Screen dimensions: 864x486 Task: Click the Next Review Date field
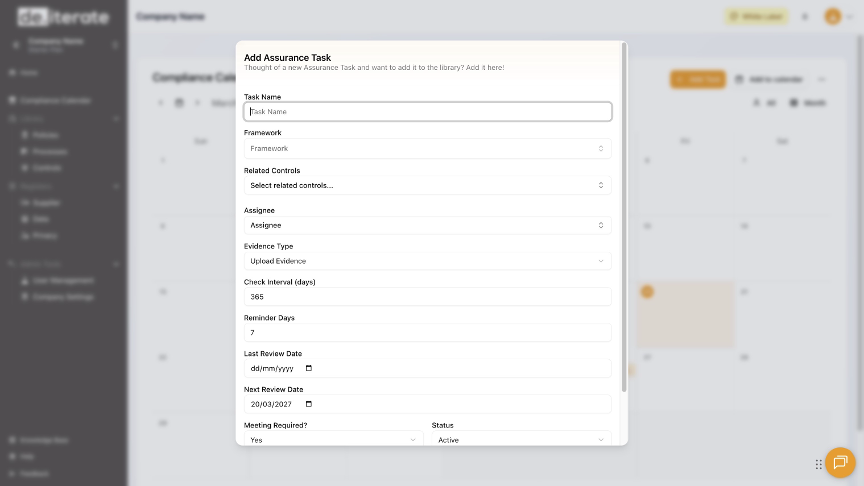click(x=270, y=404)
